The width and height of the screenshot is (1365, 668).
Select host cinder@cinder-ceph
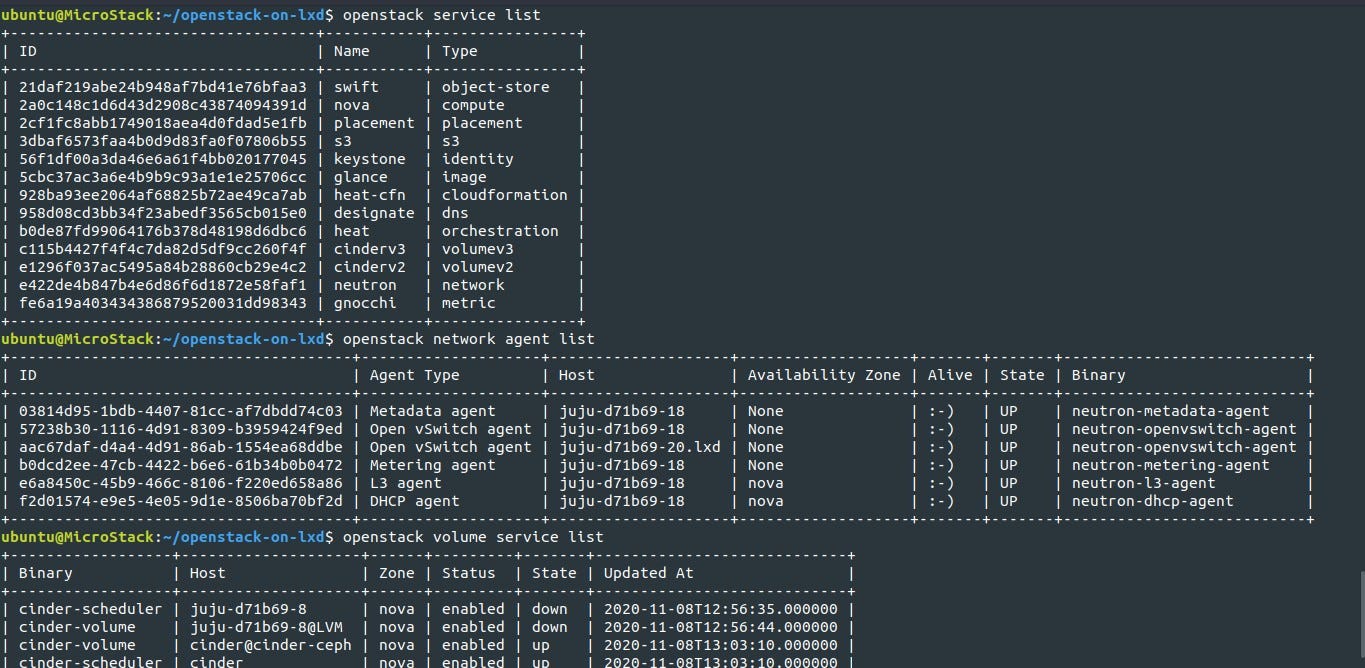tap(270, 645)
